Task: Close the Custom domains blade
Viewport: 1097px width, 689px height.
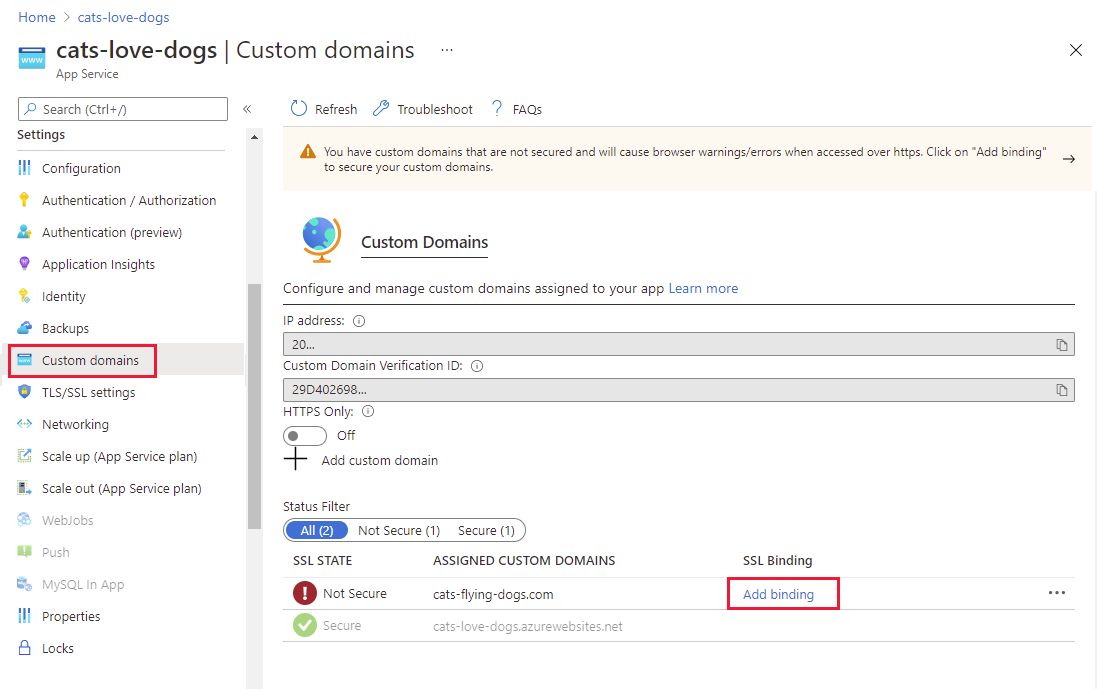Action: pos(1075,50)
